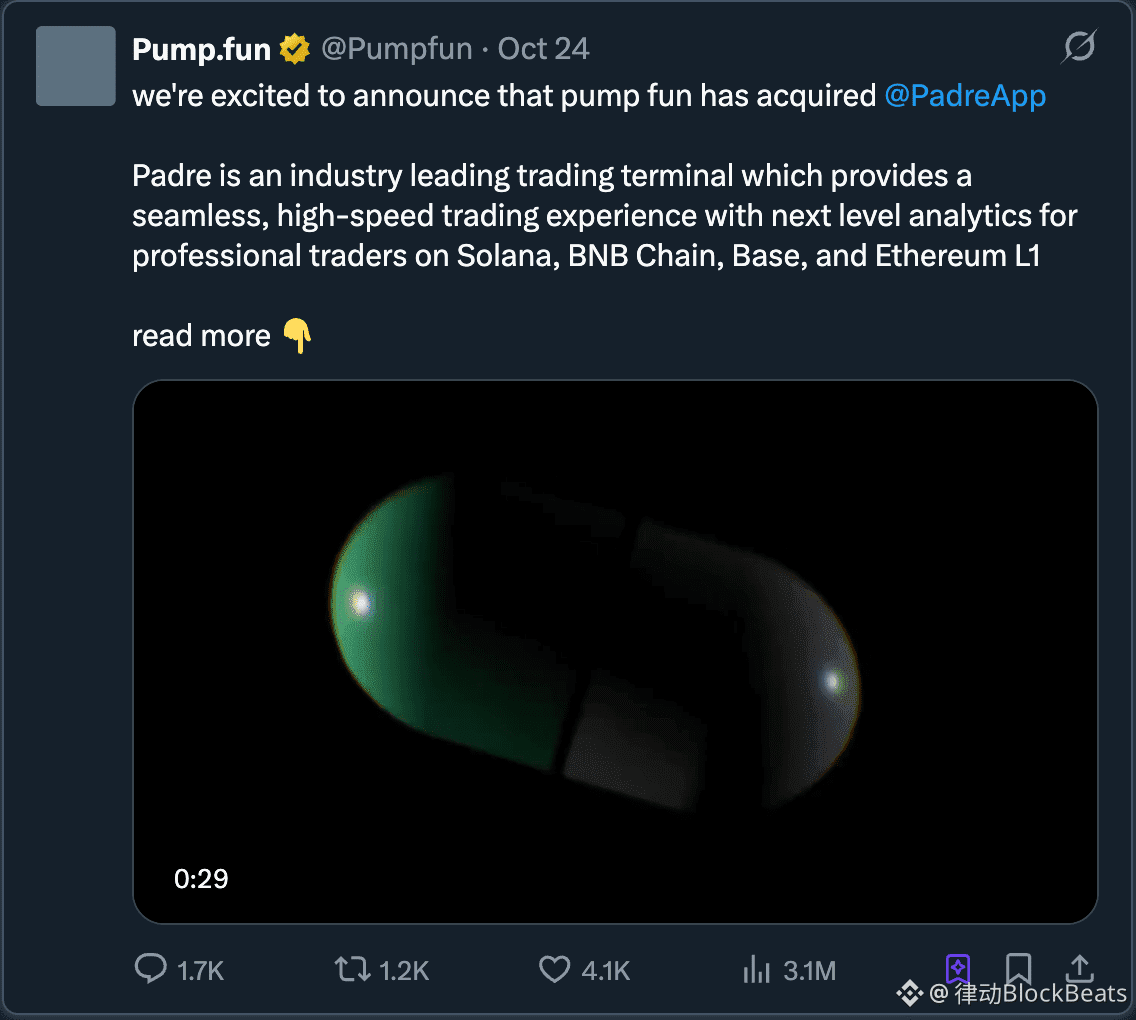Click the 4.1K likes count
Image resolution: width=1136 pixels, height=1020 pixels.
(606, 970)
